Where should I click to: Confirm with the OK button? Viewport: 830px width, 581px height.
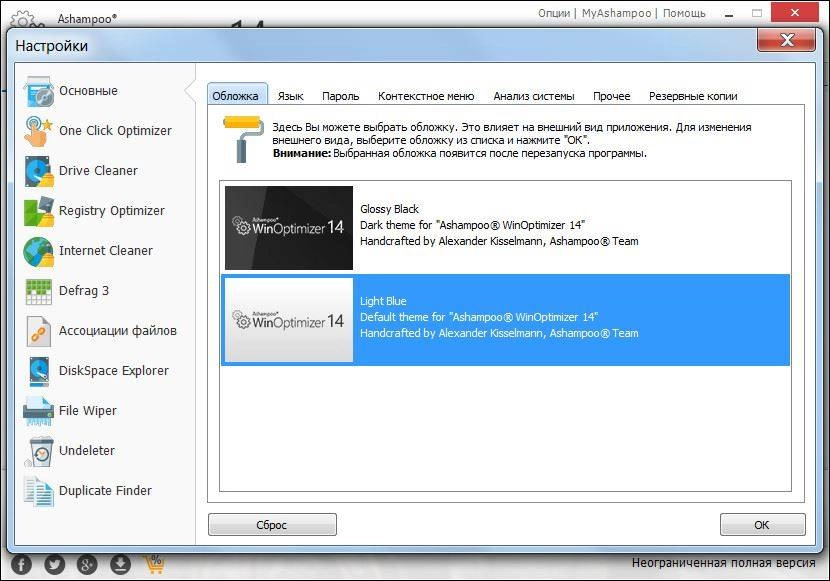pos(762,525)
